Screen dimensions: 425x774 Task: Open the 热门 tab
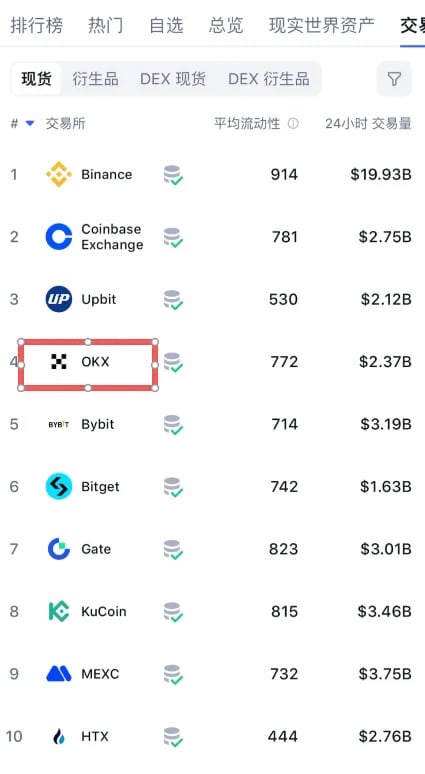click(106, 25)
